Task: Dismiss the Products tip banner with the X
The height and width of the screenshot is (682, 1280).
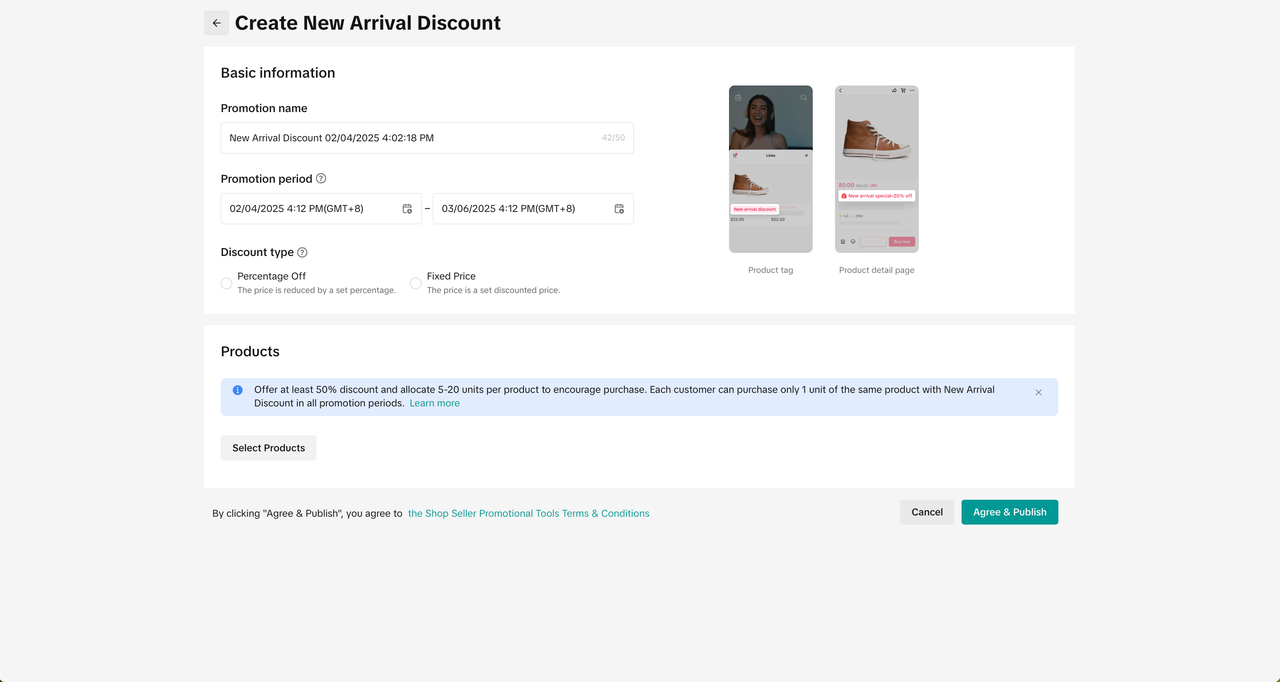Action: tap(1038, 392)
